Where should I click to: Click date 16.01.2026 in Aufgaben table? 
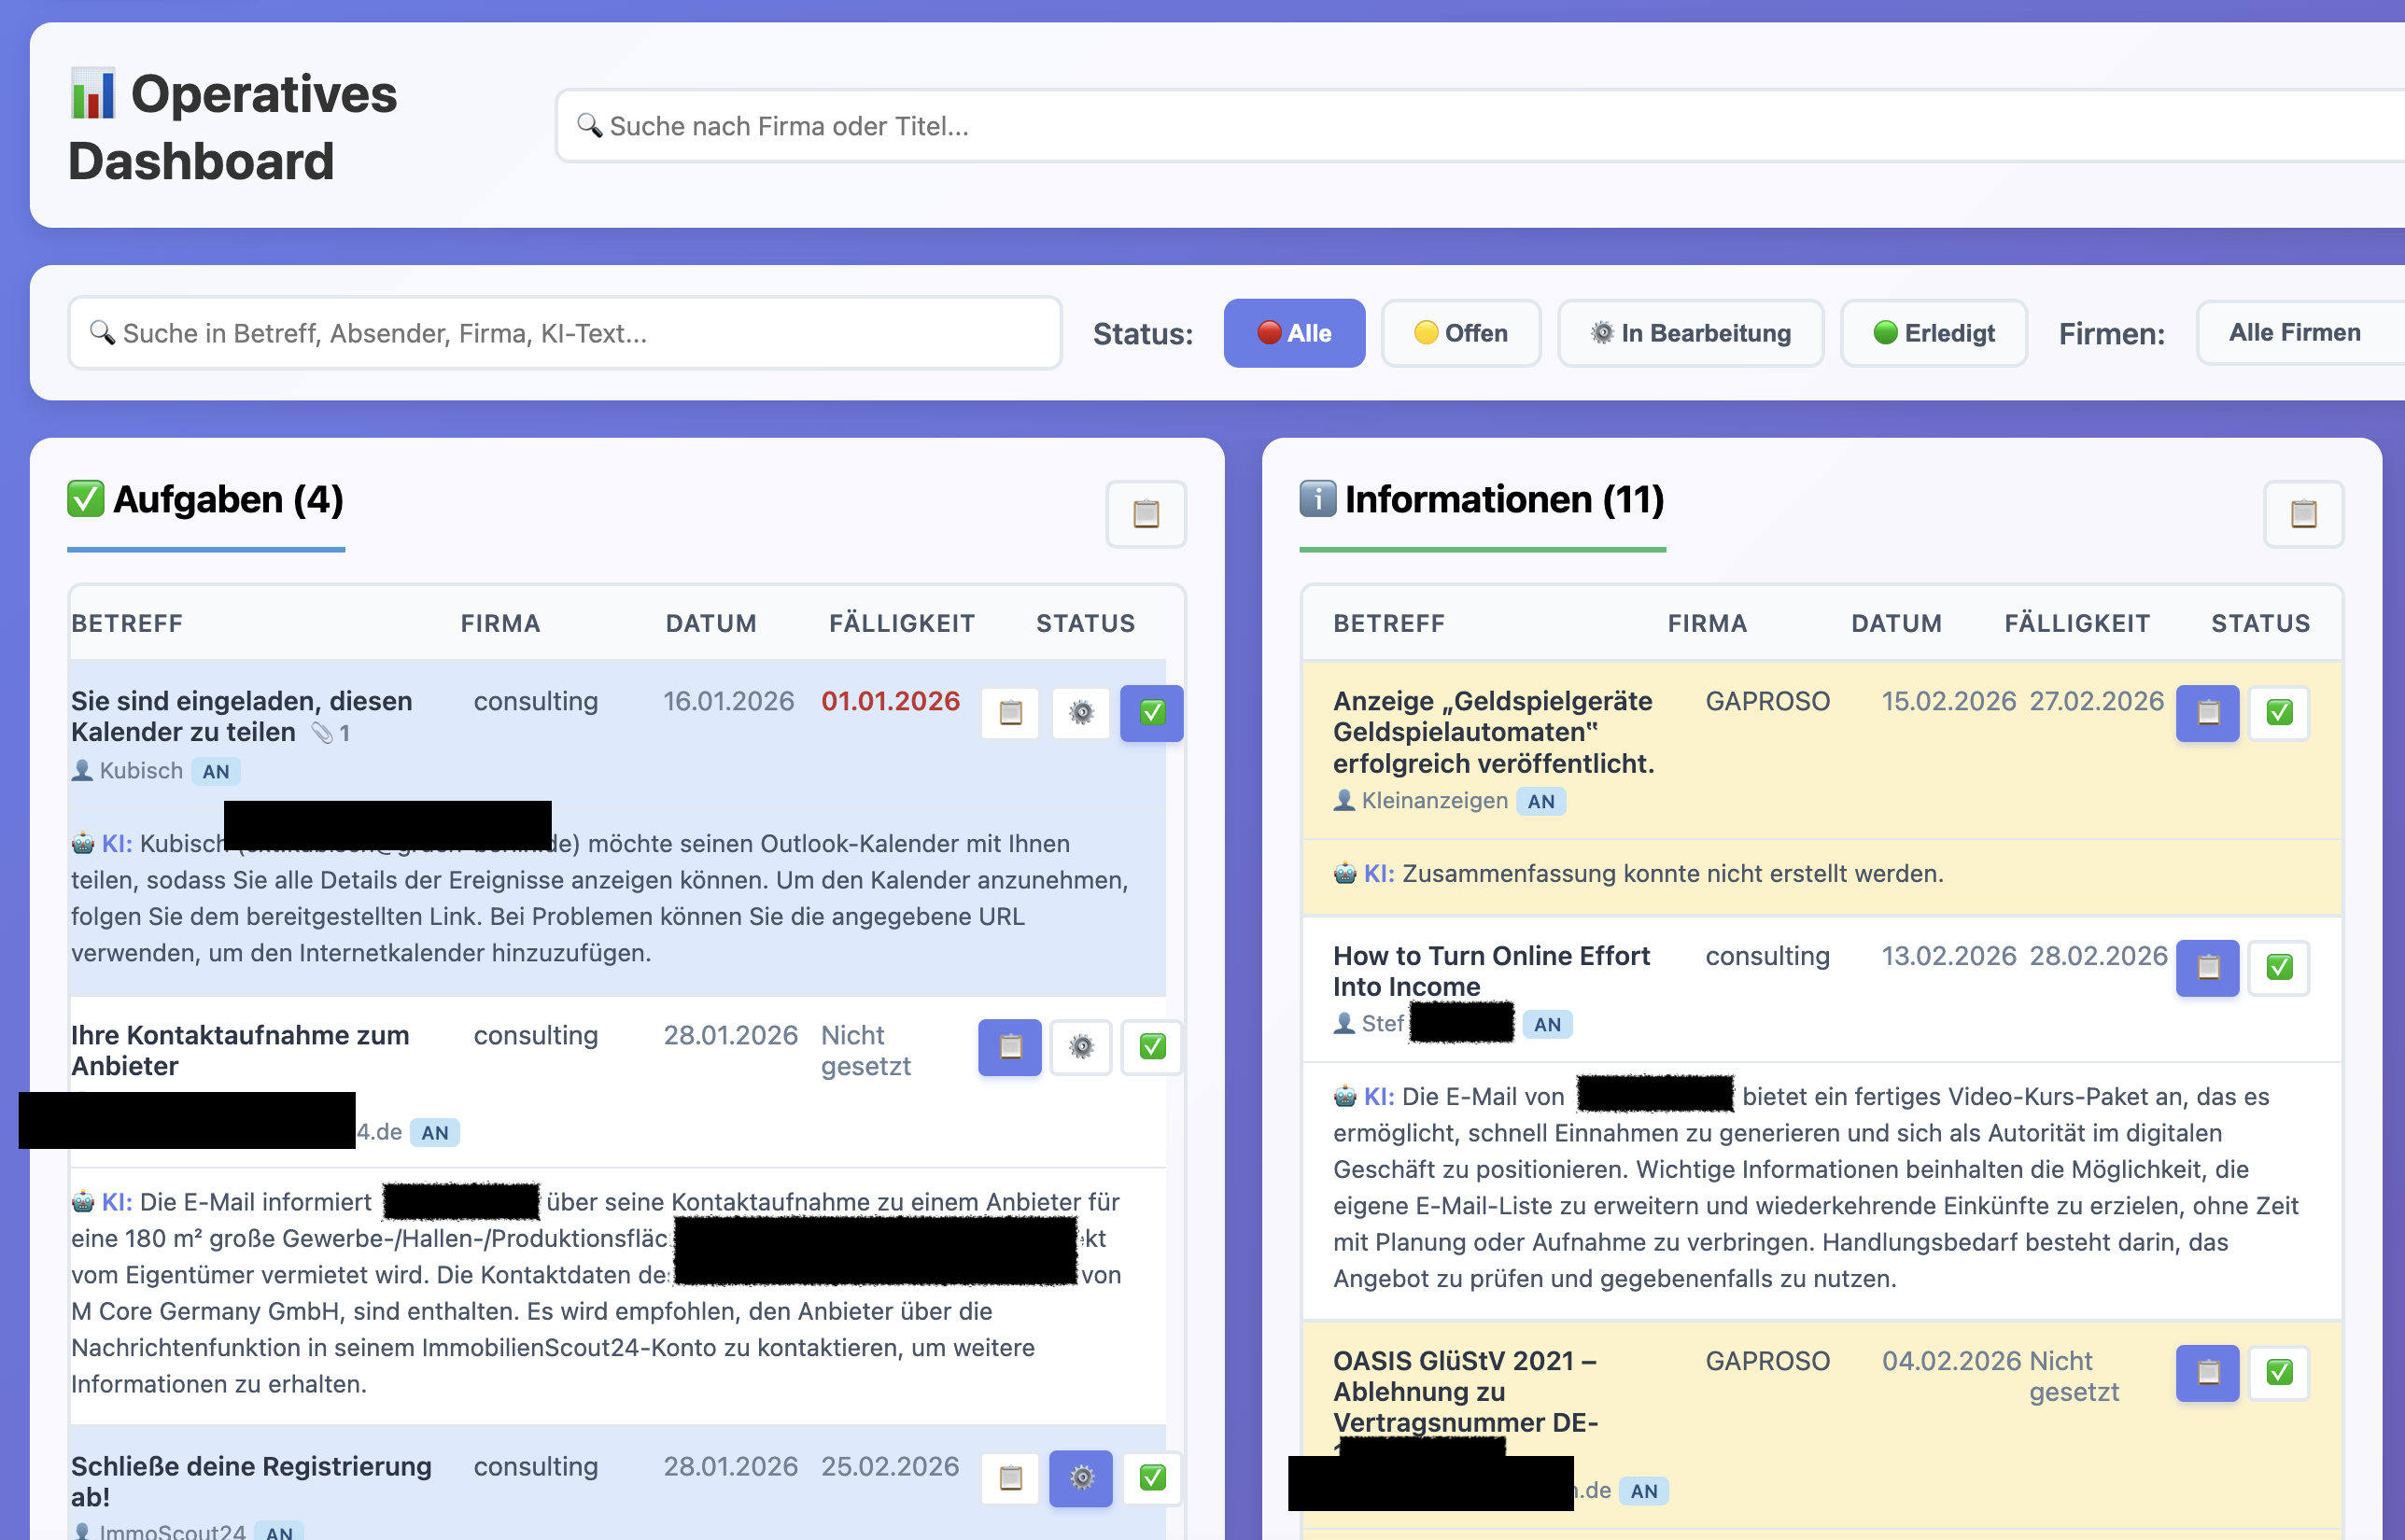728,701
